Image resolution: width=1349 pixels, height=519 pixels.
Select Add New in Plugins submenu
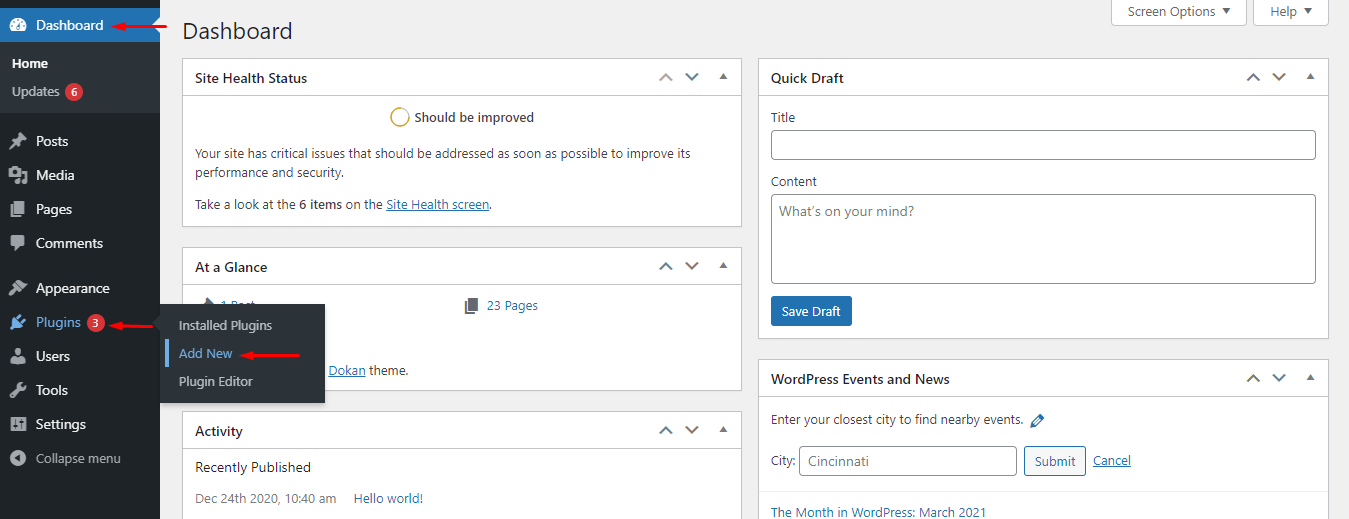[x=205, y=353]
